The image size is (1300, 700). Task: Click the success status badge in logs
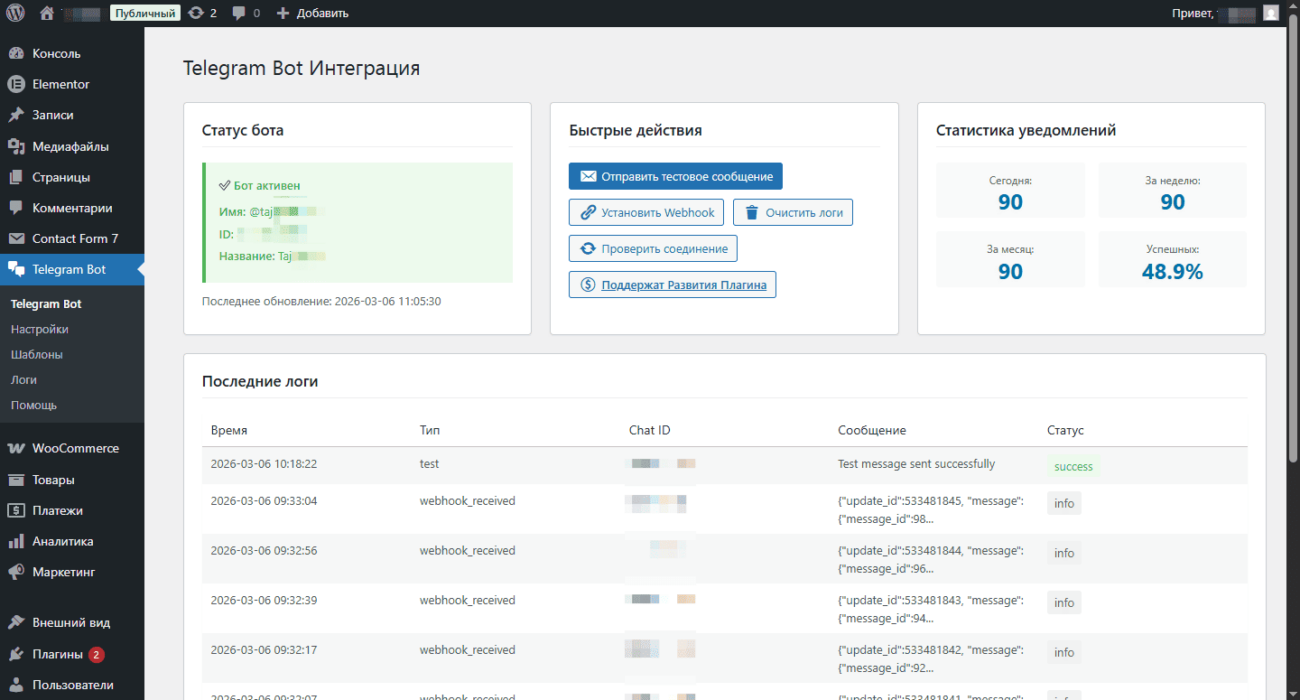click(x=1073, y=466)
